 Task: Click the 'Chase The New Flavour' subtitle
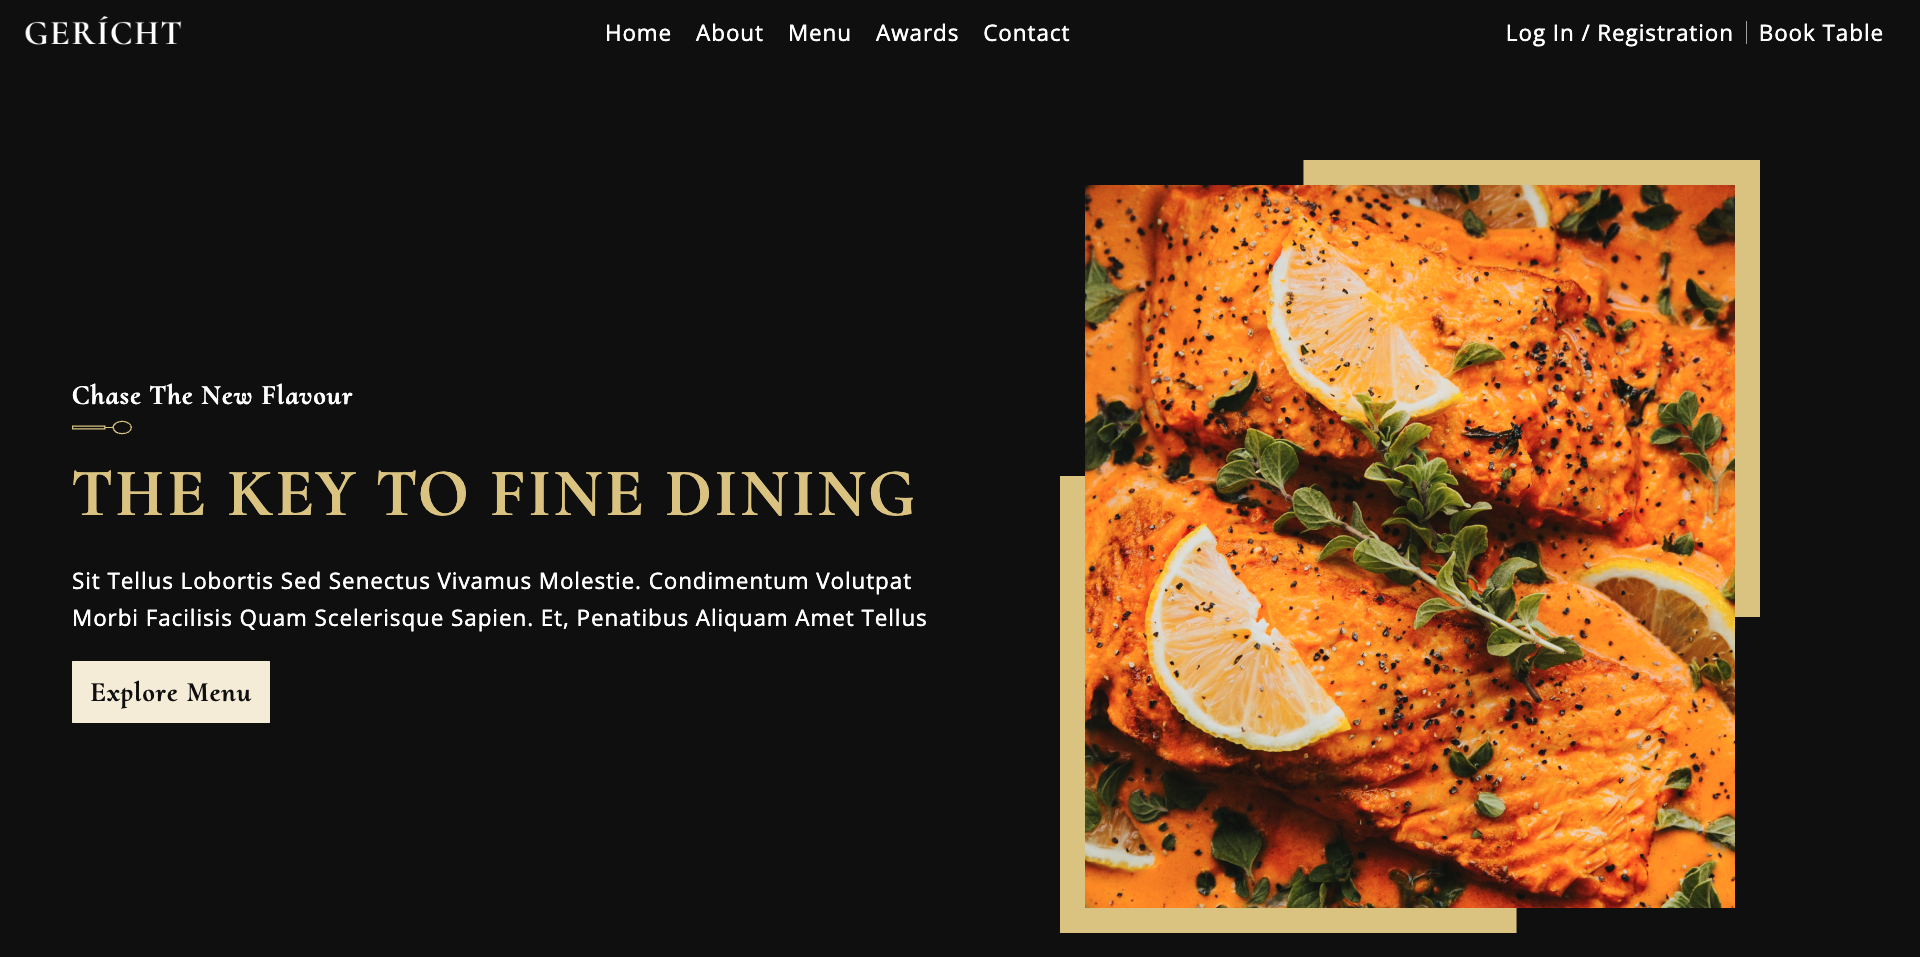[x=212, y=396]
